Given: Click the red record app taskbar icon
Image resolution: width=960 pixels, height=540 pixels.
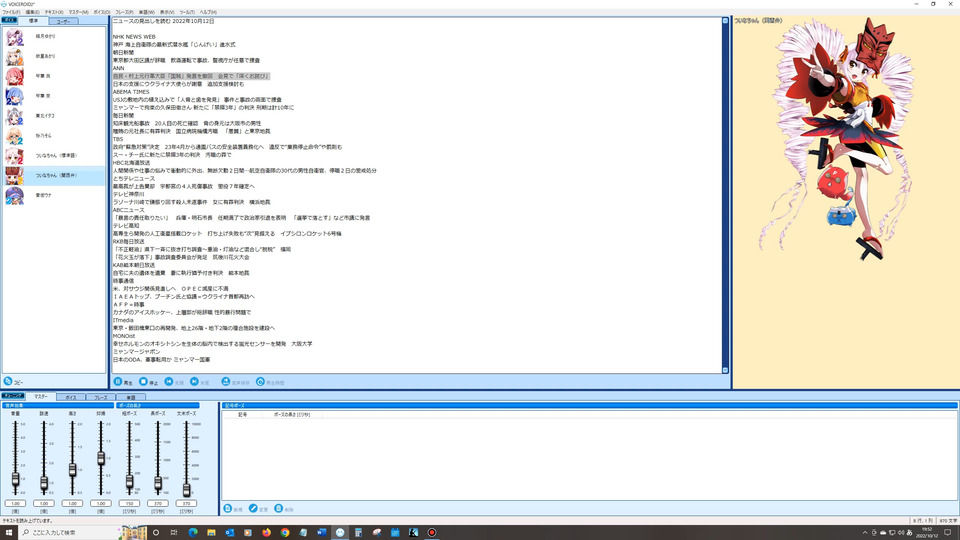Looking at the screenshot, I should [432, 533].
